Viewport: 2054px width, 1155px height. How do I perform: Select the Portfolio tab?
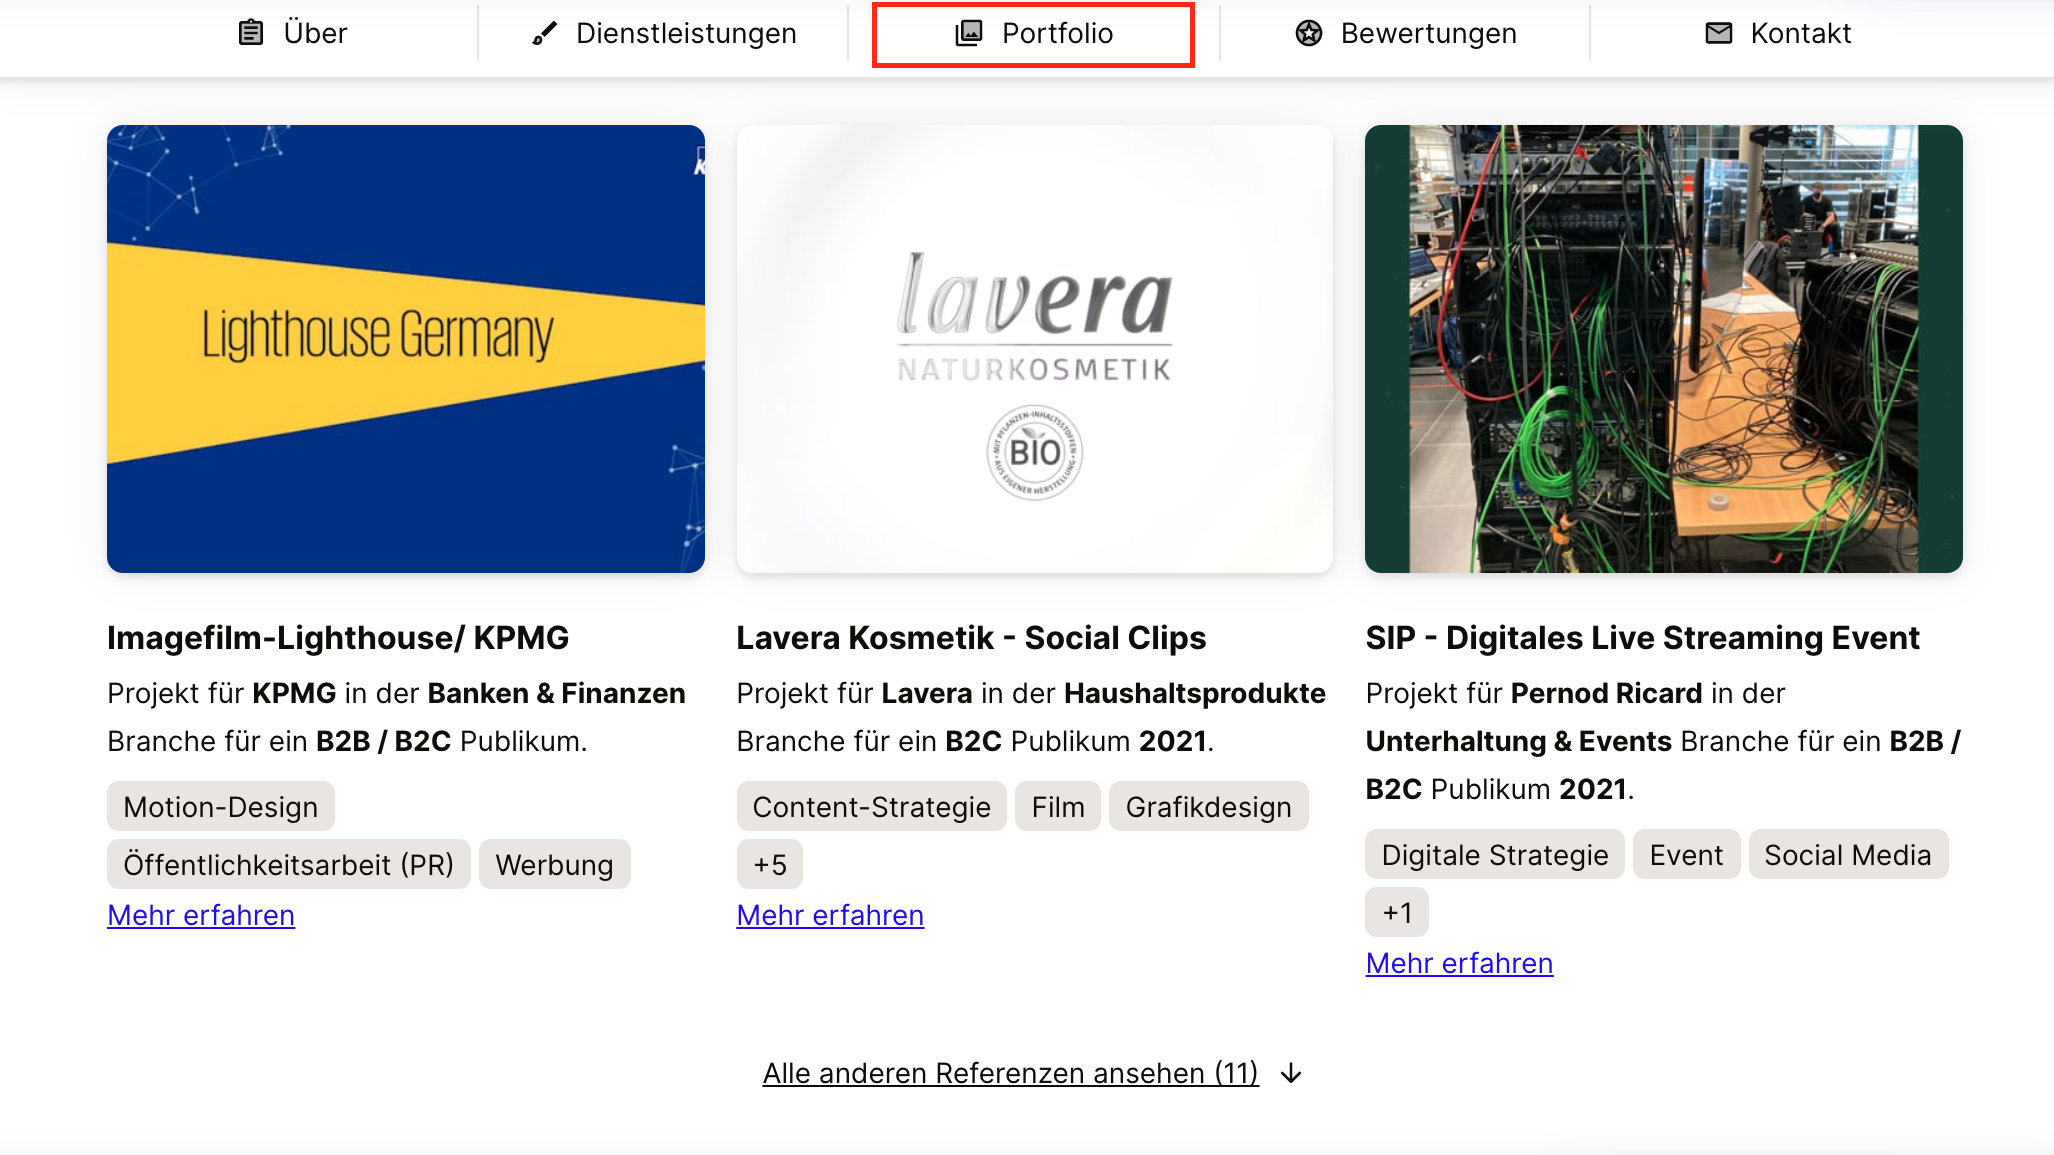point(1033,33)
